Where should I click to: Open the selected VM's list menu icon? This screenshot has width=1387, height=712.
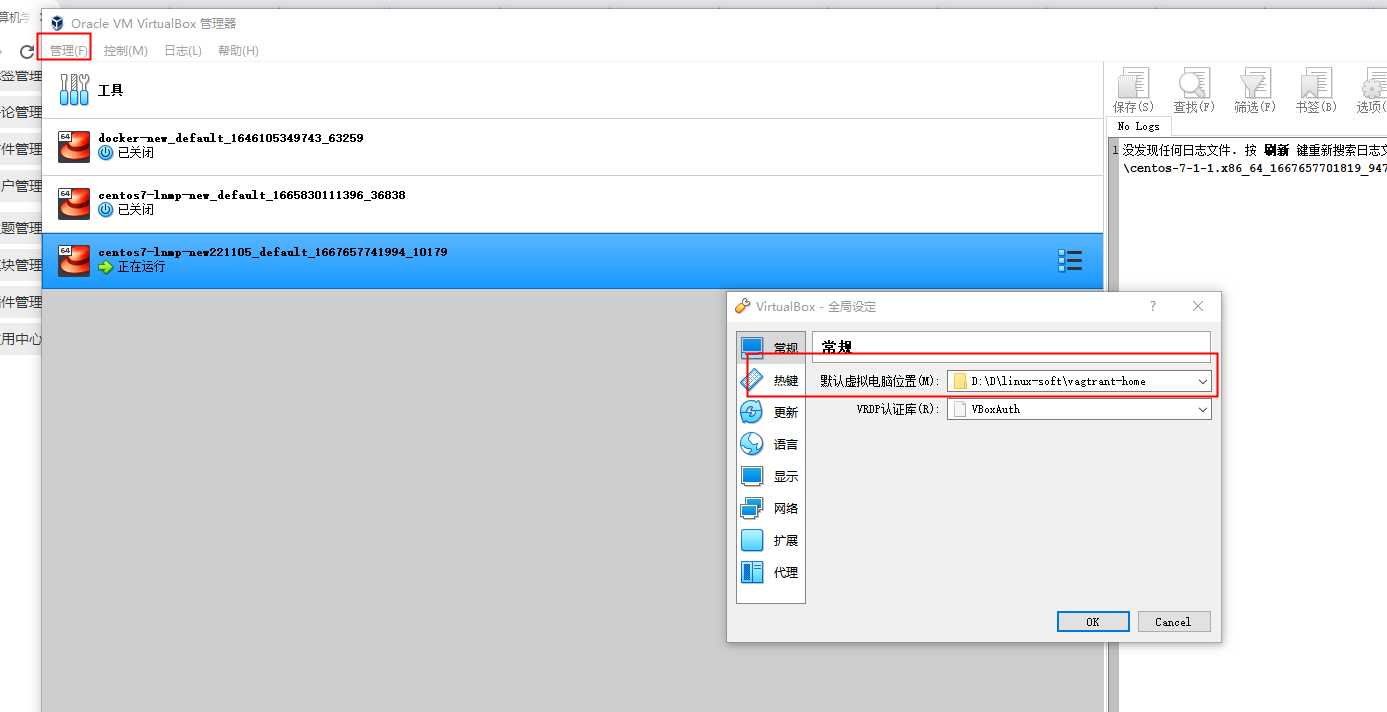[1070, 261]
